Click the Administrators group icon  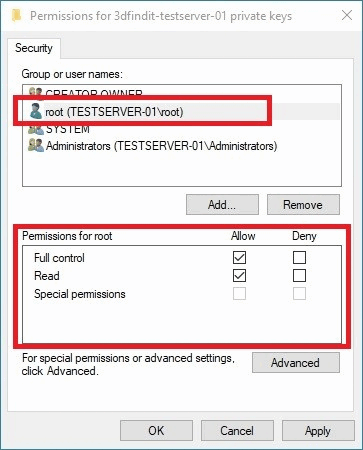(36, 146)
